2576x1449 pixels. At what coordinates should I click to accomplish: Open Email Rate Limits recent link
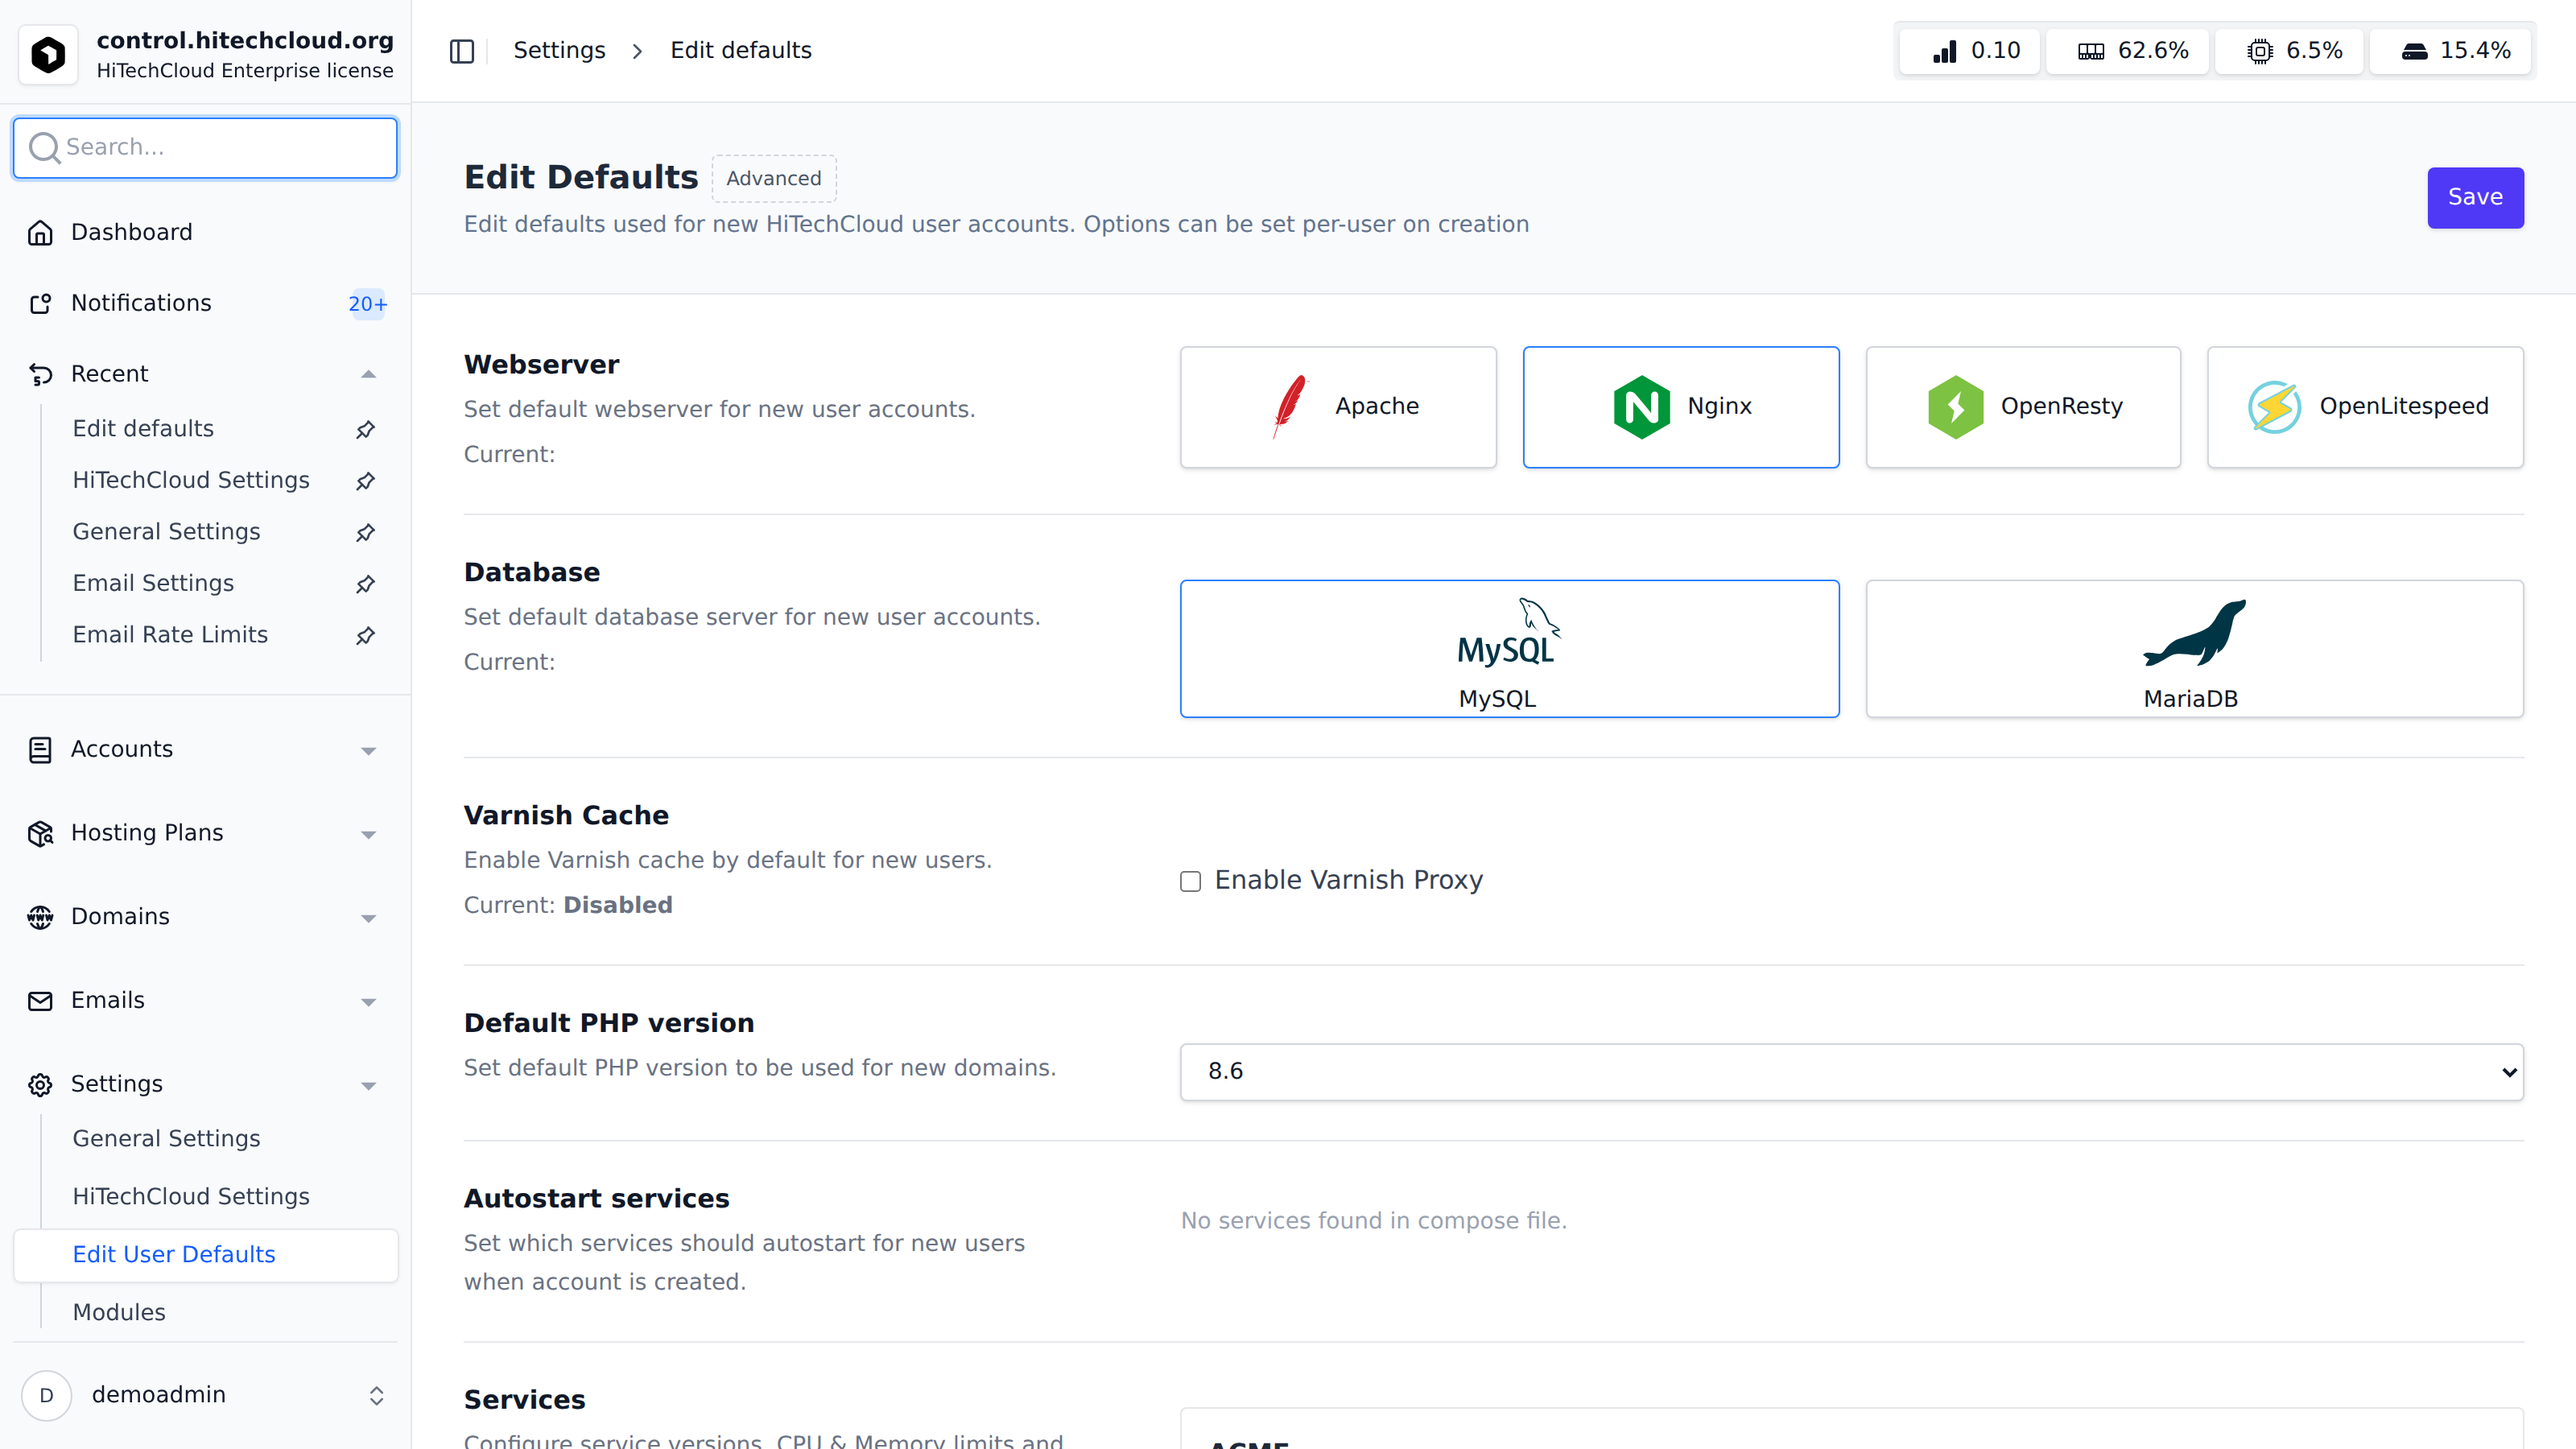pos(170,635)
